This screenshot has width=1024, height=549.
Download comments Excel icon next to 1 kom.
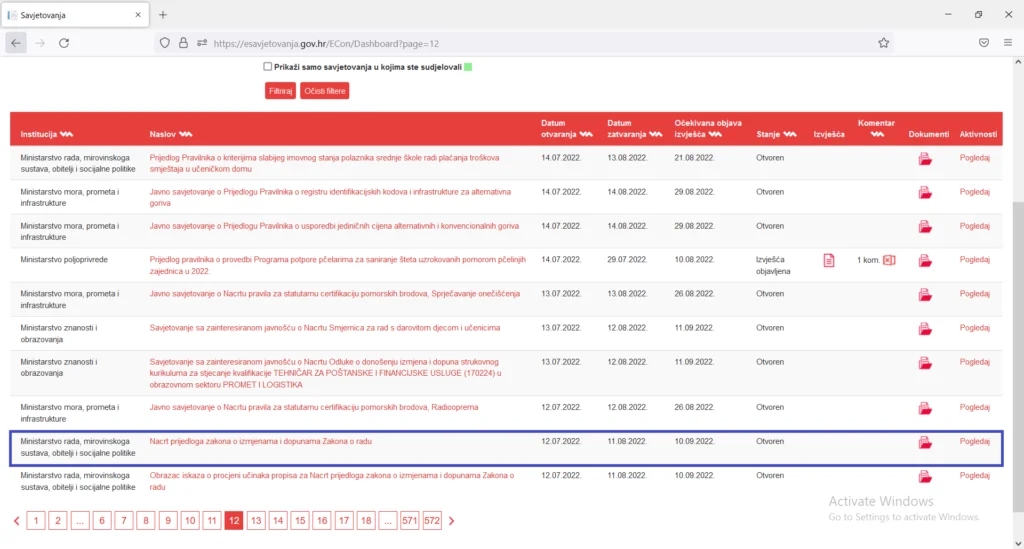pos(889,260)
